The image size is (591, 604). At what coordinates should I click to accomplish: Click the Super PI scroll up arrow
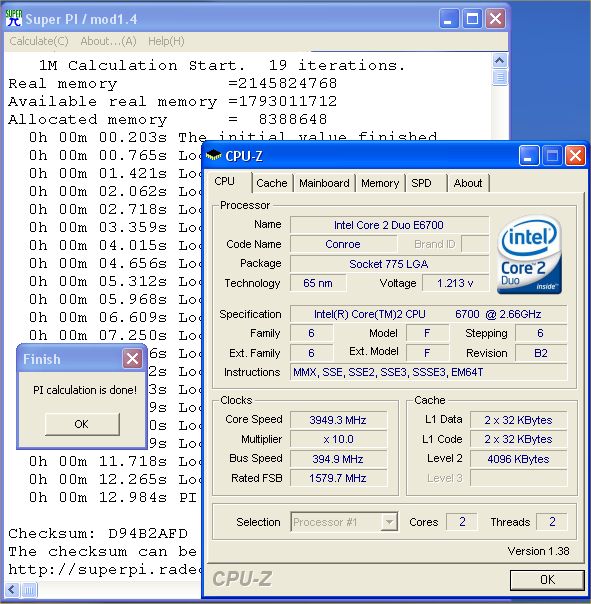click(x=500, y=60)
